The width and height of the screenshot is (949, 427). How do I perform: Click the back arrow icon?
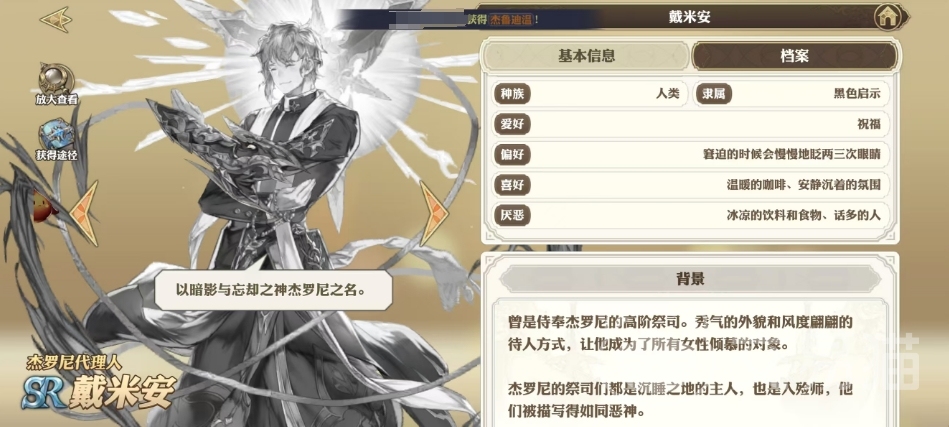56,20
